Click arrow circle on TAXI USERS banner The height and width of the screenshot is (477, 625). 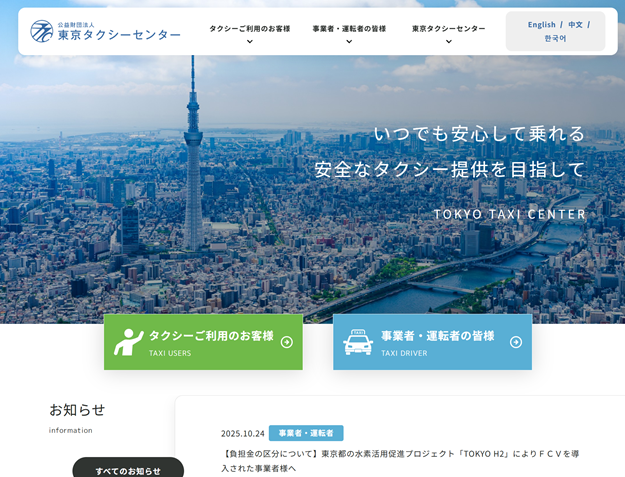point(287,342)
